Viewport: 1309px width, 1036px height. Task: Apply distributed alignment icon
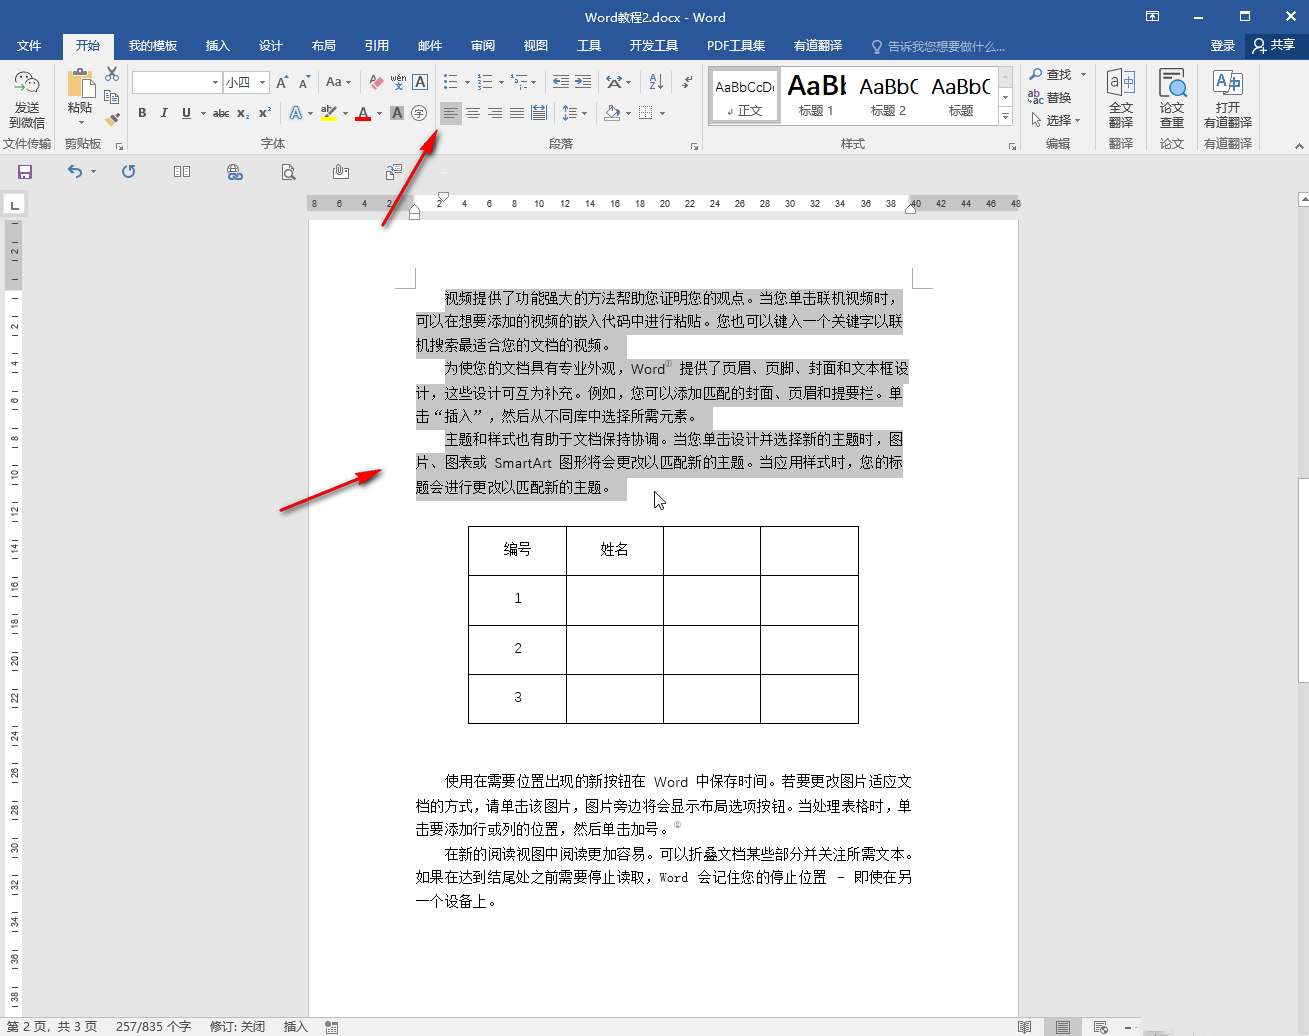tap(539, 113)
